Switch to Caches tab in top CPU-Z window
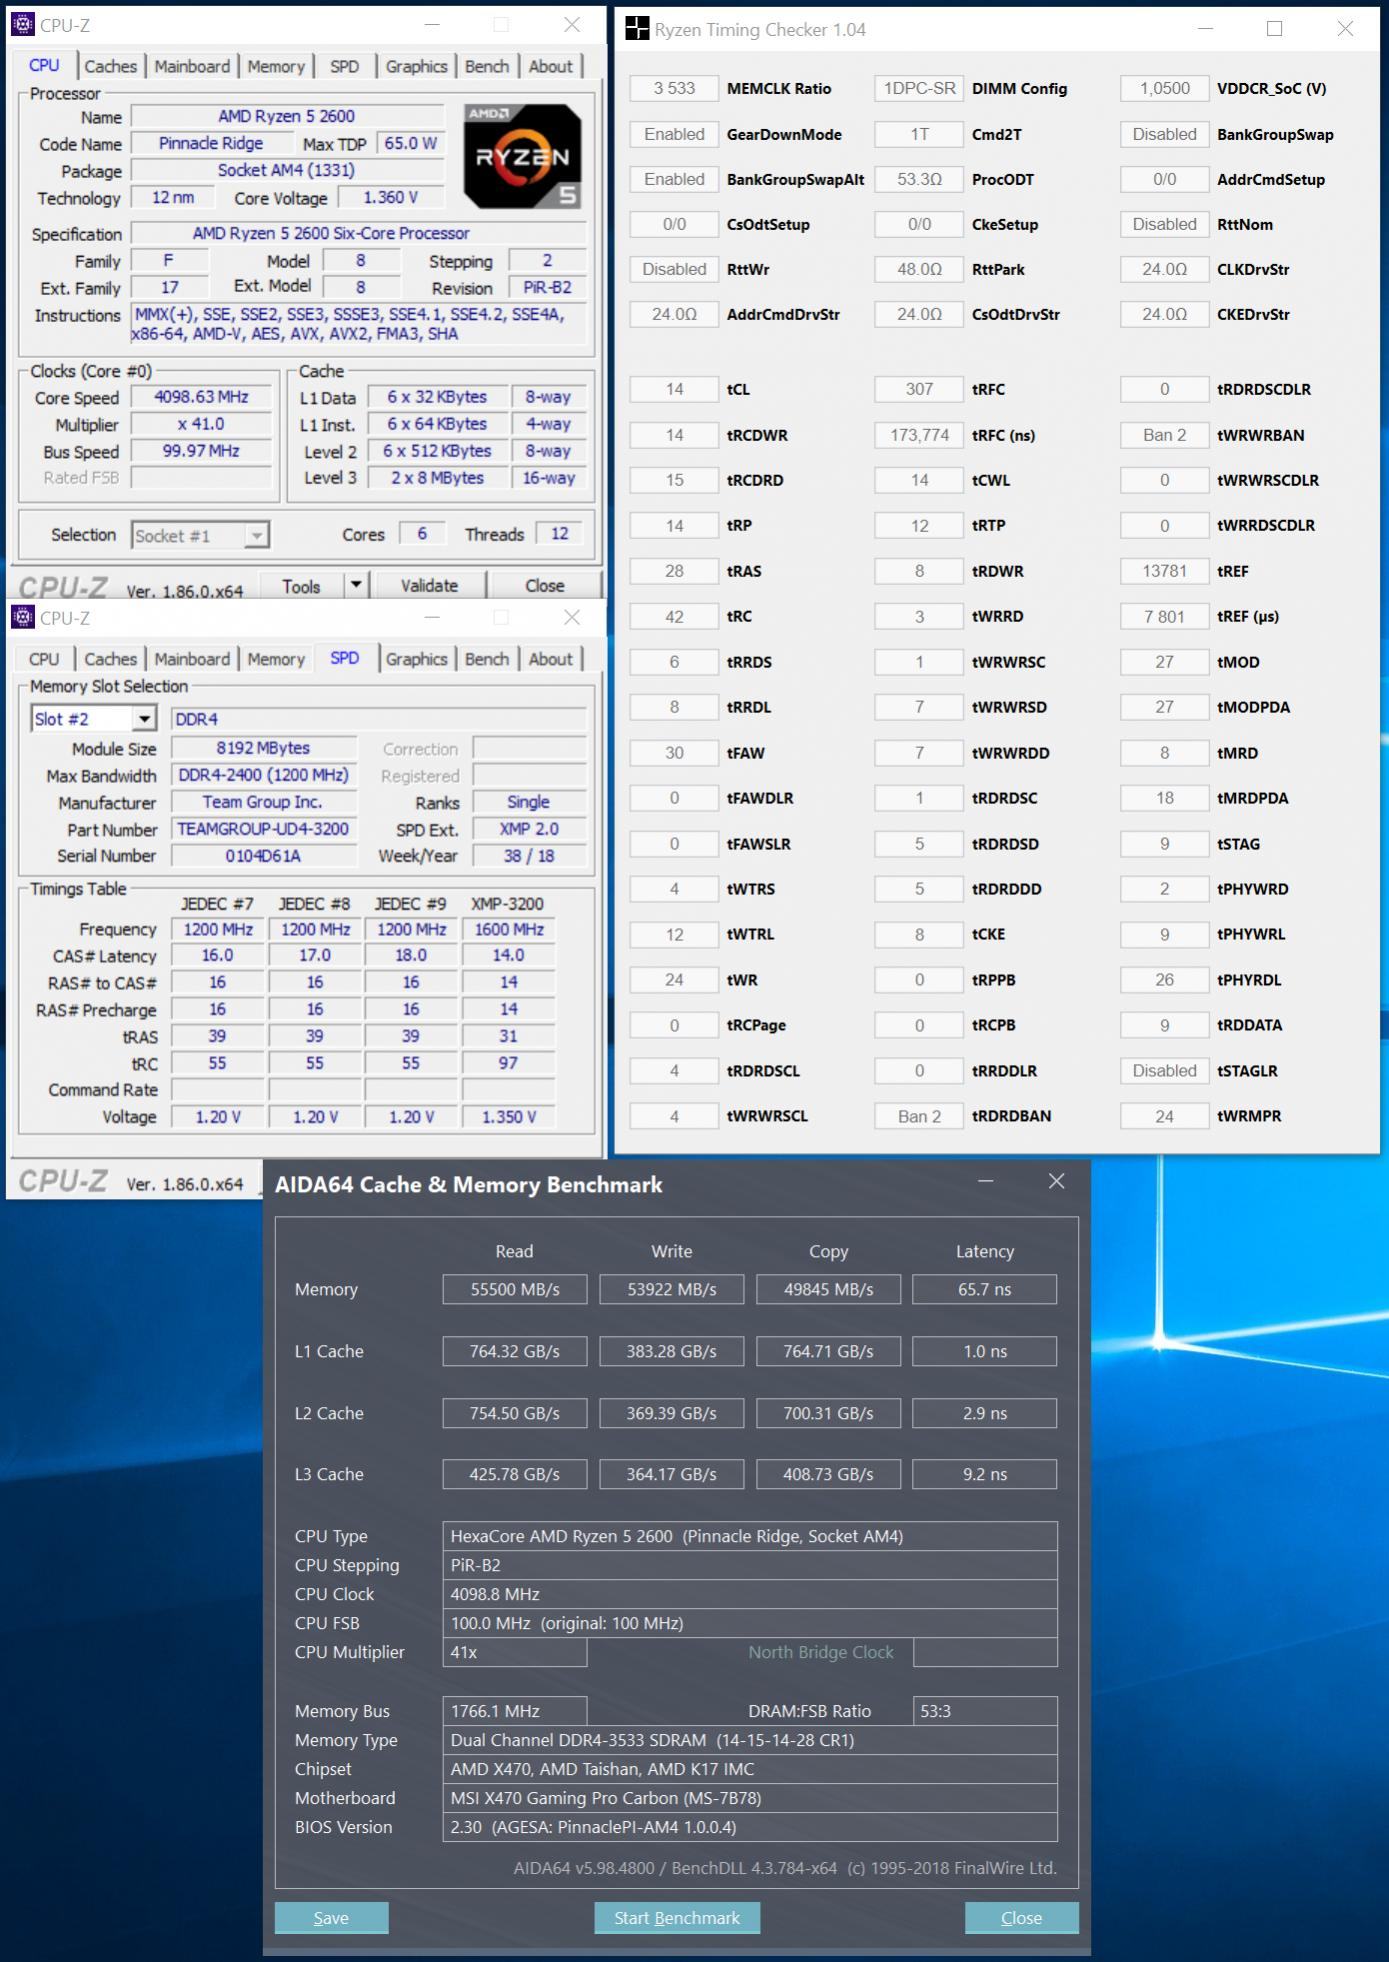Viewport: 1389px width, 1962px height. point(110,67)
